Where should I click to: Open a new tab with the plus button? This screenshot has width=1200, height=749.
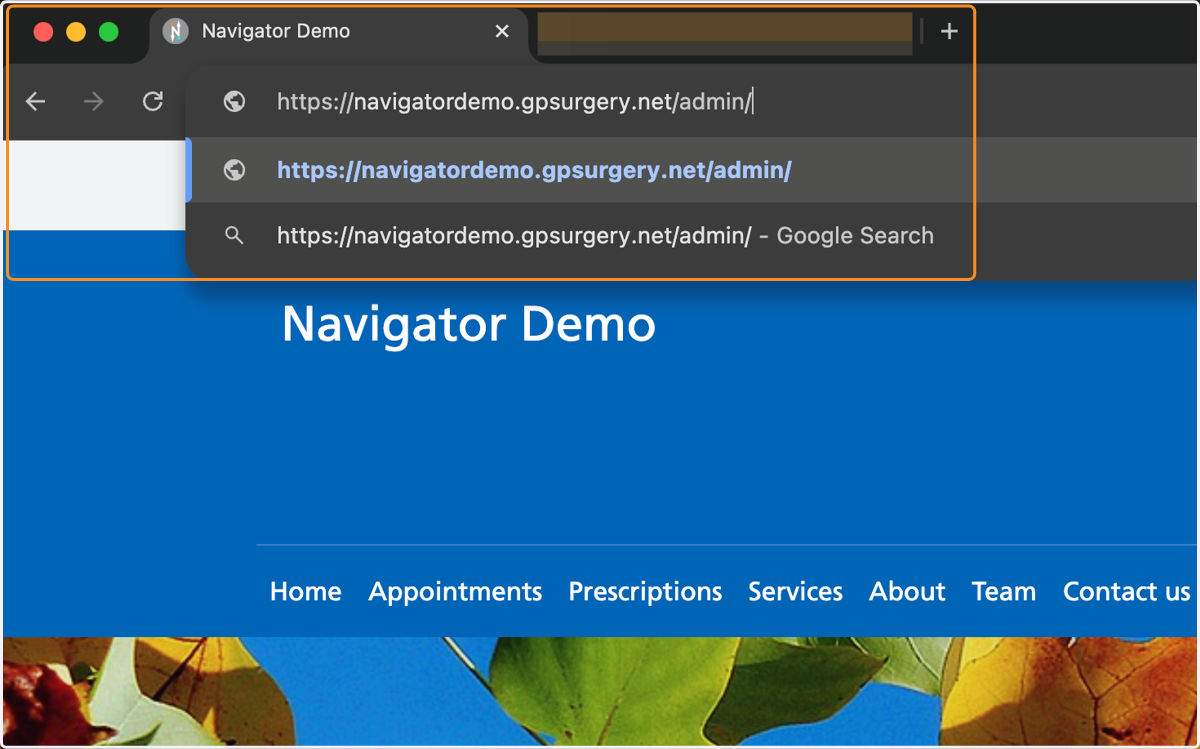point(949,32)
